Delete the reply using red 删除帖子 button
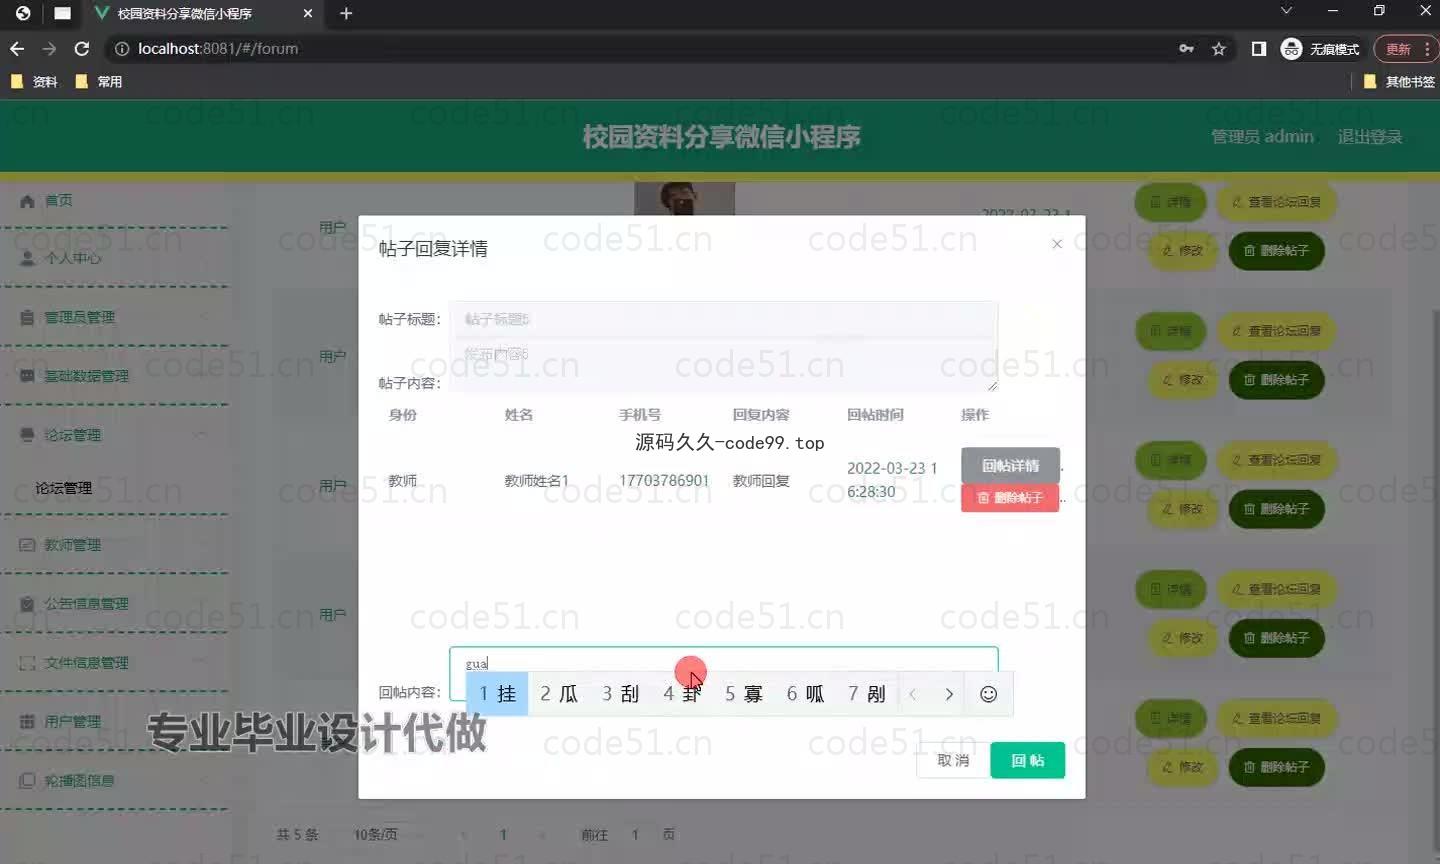Viewport: 1440px width, 864px height. 1010,498
